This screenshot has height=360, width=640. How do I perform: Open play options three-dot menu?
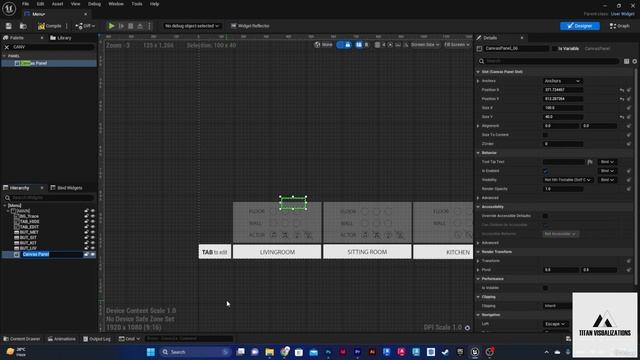click(149, 26)
